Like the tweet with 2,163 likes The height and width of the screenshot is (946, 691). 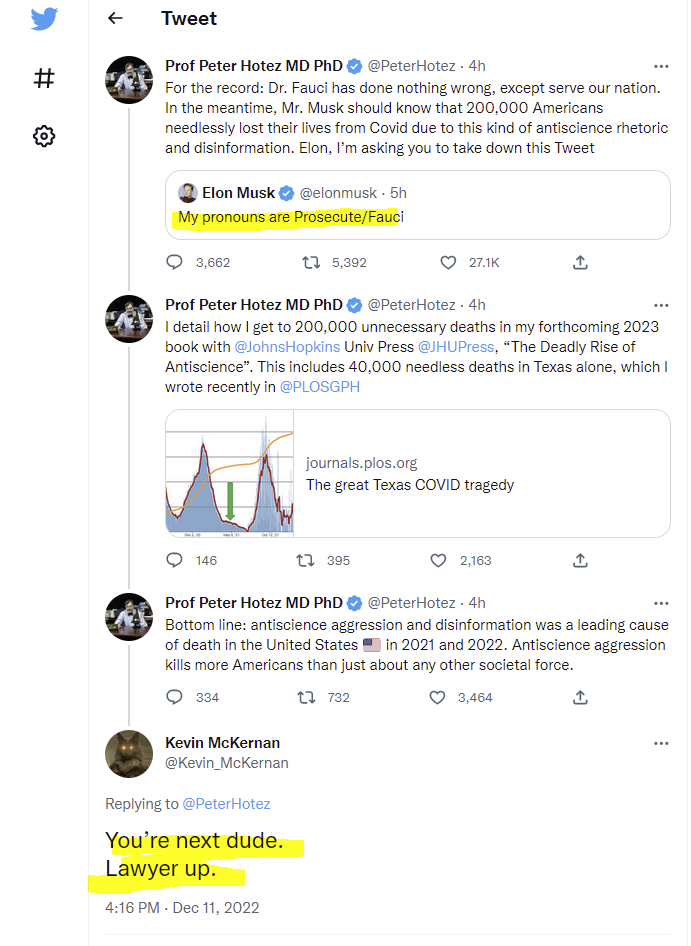pyautogui.click(x=438, y=561)
